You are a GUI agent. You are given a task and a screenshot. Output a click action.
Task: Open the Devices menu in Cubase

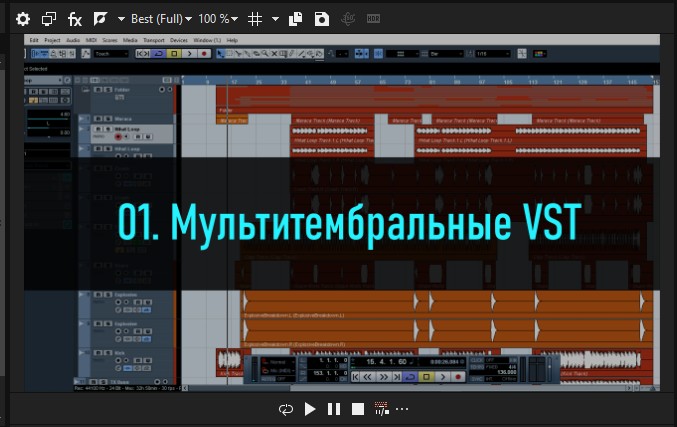click(x=179, y=40)
